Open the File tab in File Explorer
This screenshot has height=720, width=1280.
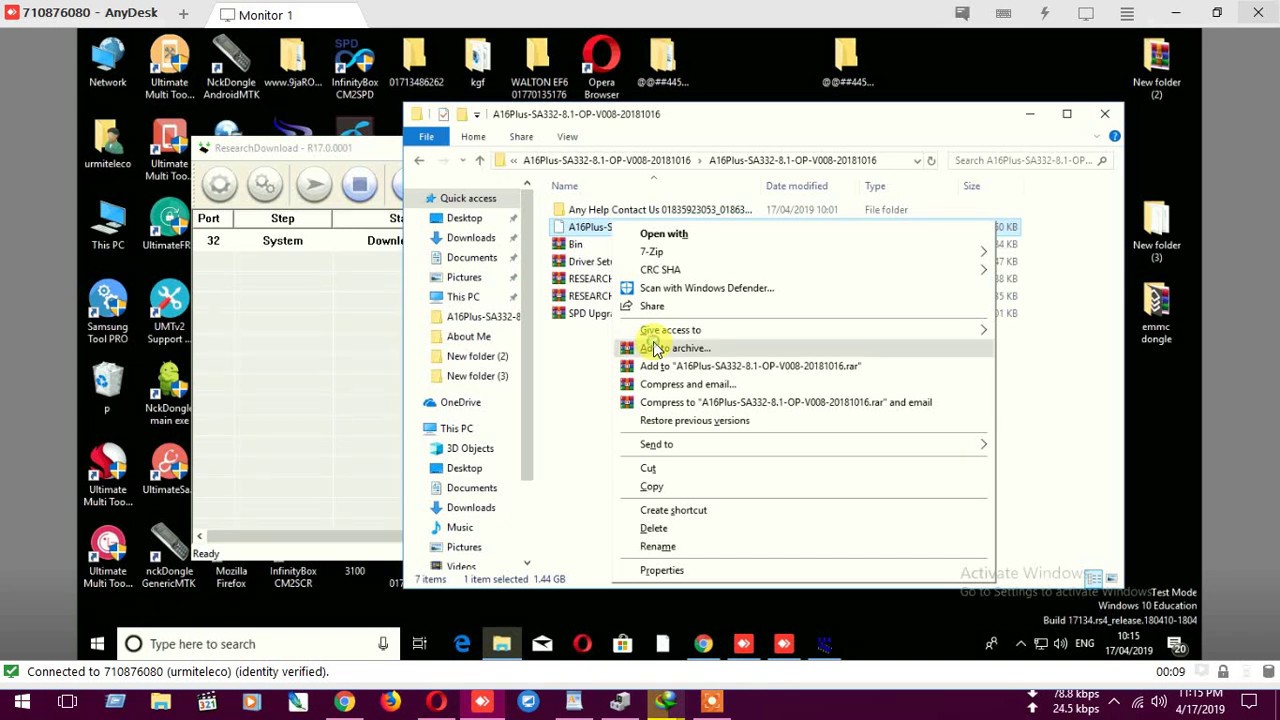[426, 137]
